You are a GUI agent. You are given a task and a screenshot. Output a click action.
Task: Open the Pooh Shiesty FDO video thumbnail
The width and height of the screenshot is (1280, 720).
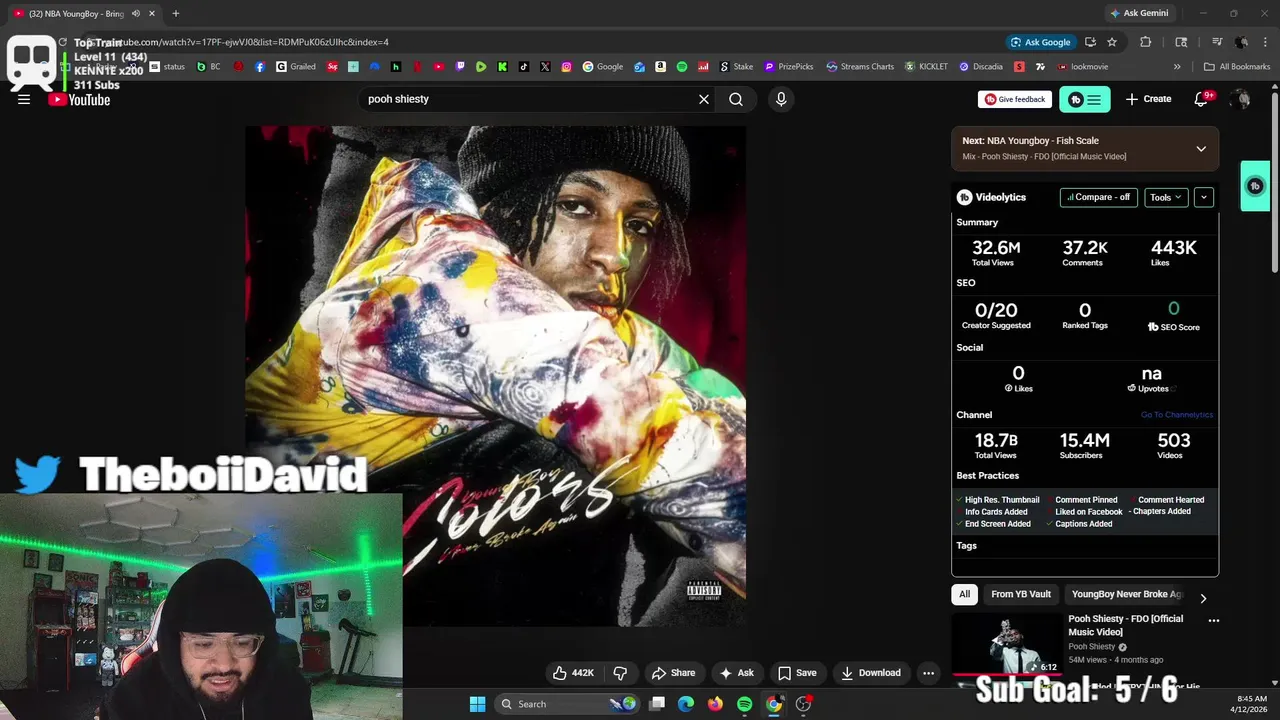1006,645
